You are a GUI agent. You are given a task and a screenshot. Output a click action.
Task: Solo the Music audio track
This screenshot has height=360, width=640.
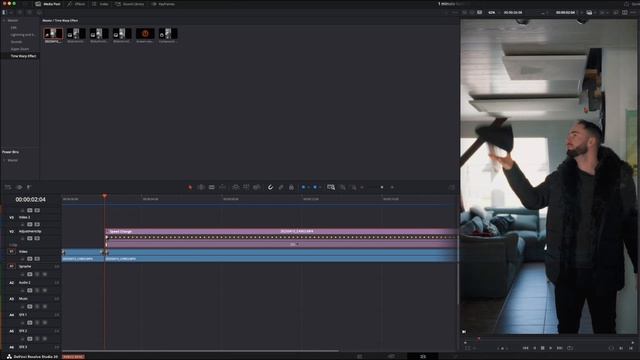tap(37, 307)
